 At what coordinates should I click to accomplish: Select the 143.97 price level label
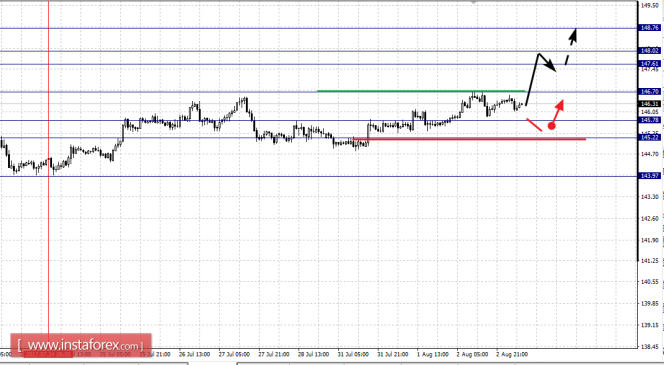(x=650, y=176)
